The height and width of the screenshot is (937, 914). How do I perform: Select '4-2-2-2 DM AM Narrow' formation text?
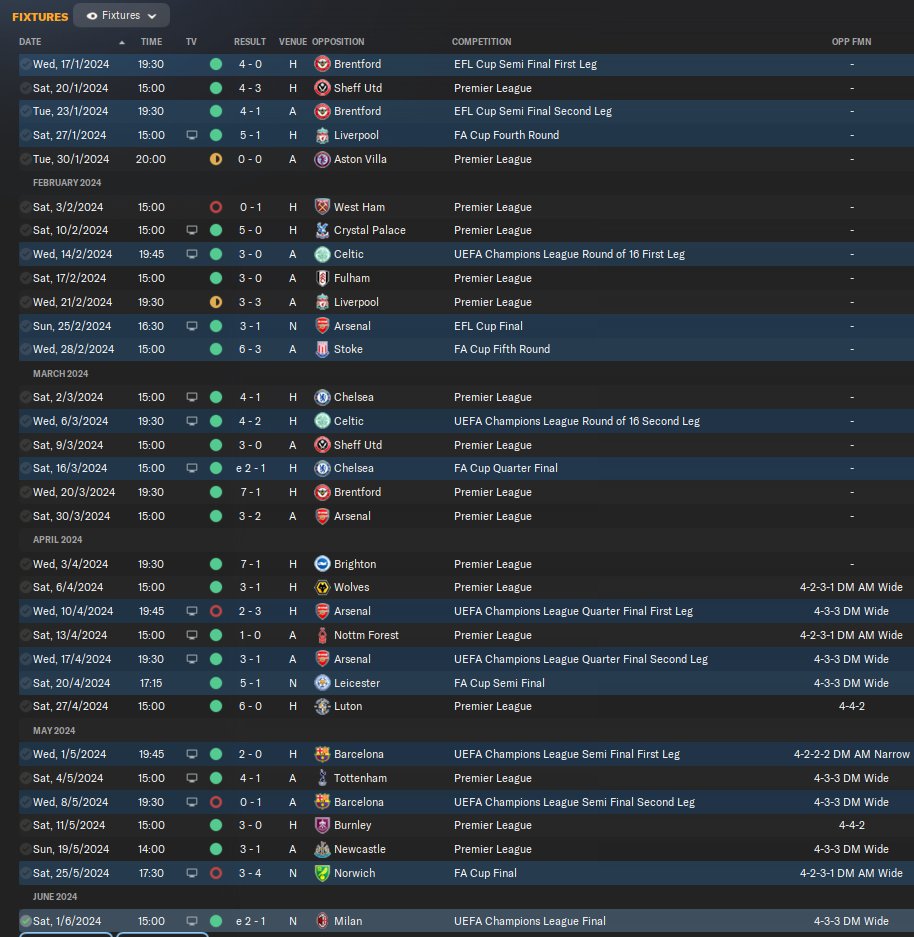point(851,754)
